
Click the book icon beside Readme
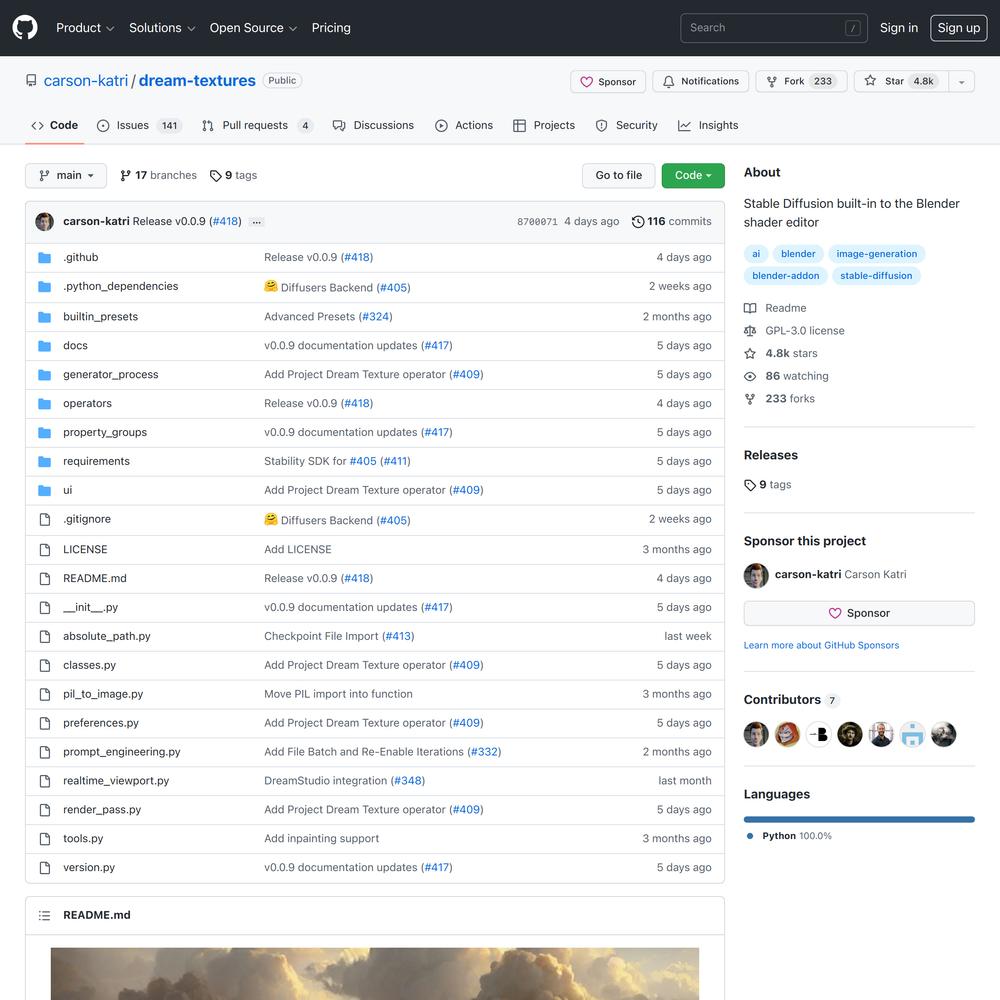point(750,308)
